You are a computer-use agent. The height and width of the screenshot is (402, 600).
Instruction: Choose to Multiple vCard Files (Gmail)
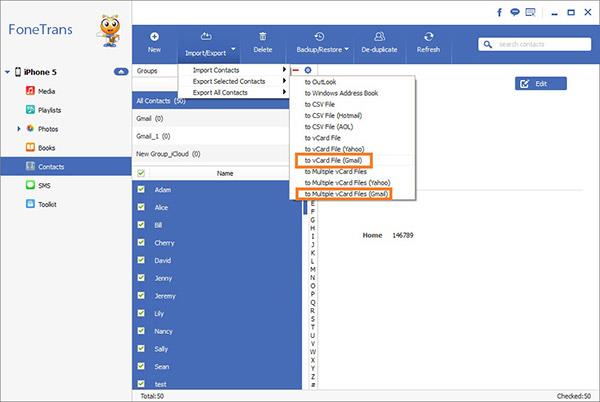click(344, 194)
